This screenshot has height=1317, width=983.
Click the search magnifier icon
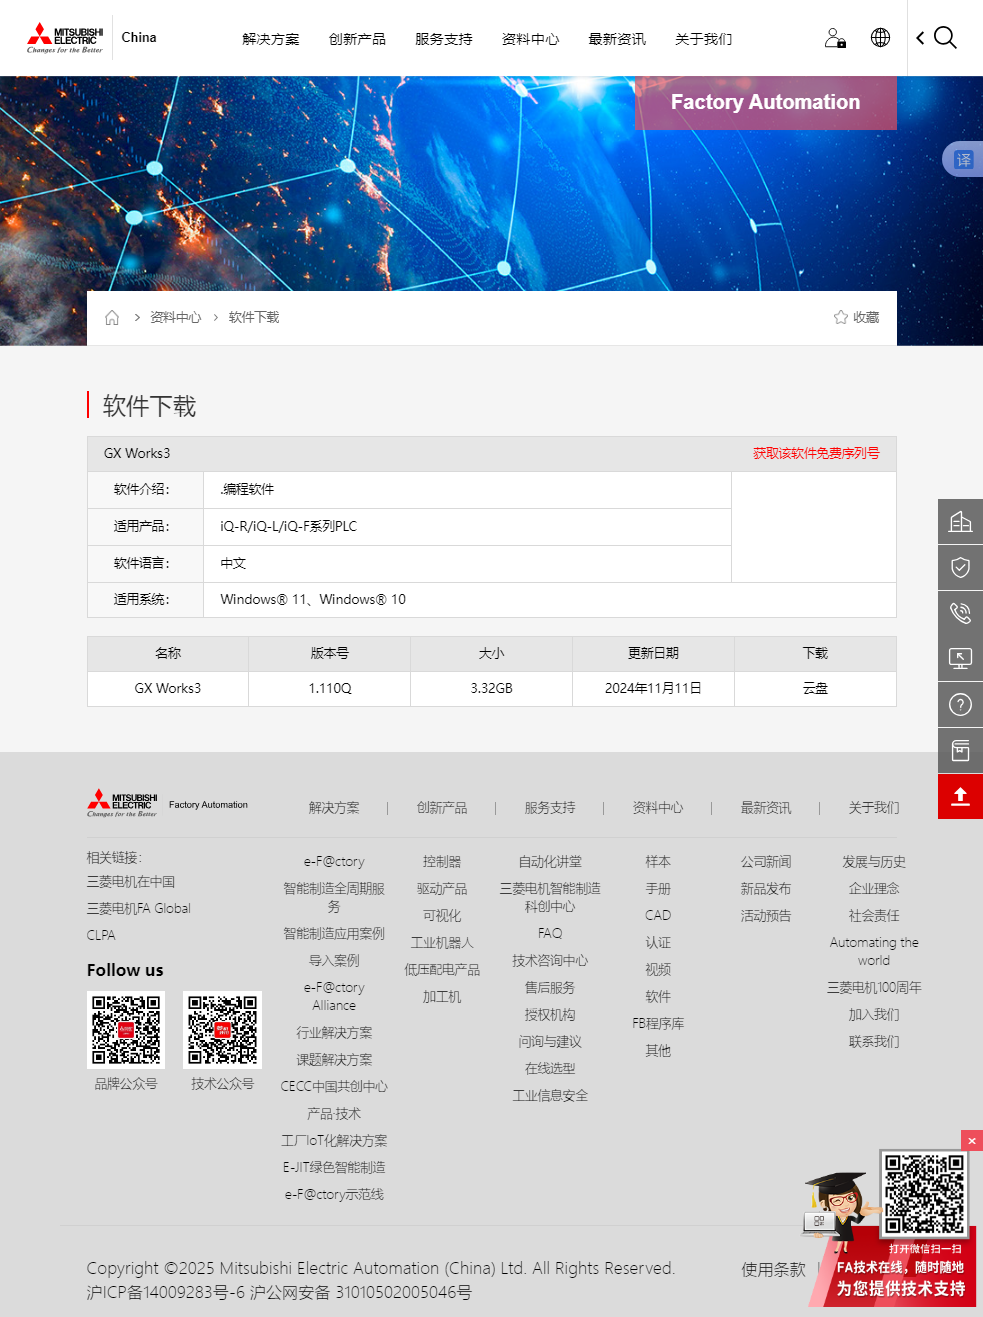coord(945,38)
